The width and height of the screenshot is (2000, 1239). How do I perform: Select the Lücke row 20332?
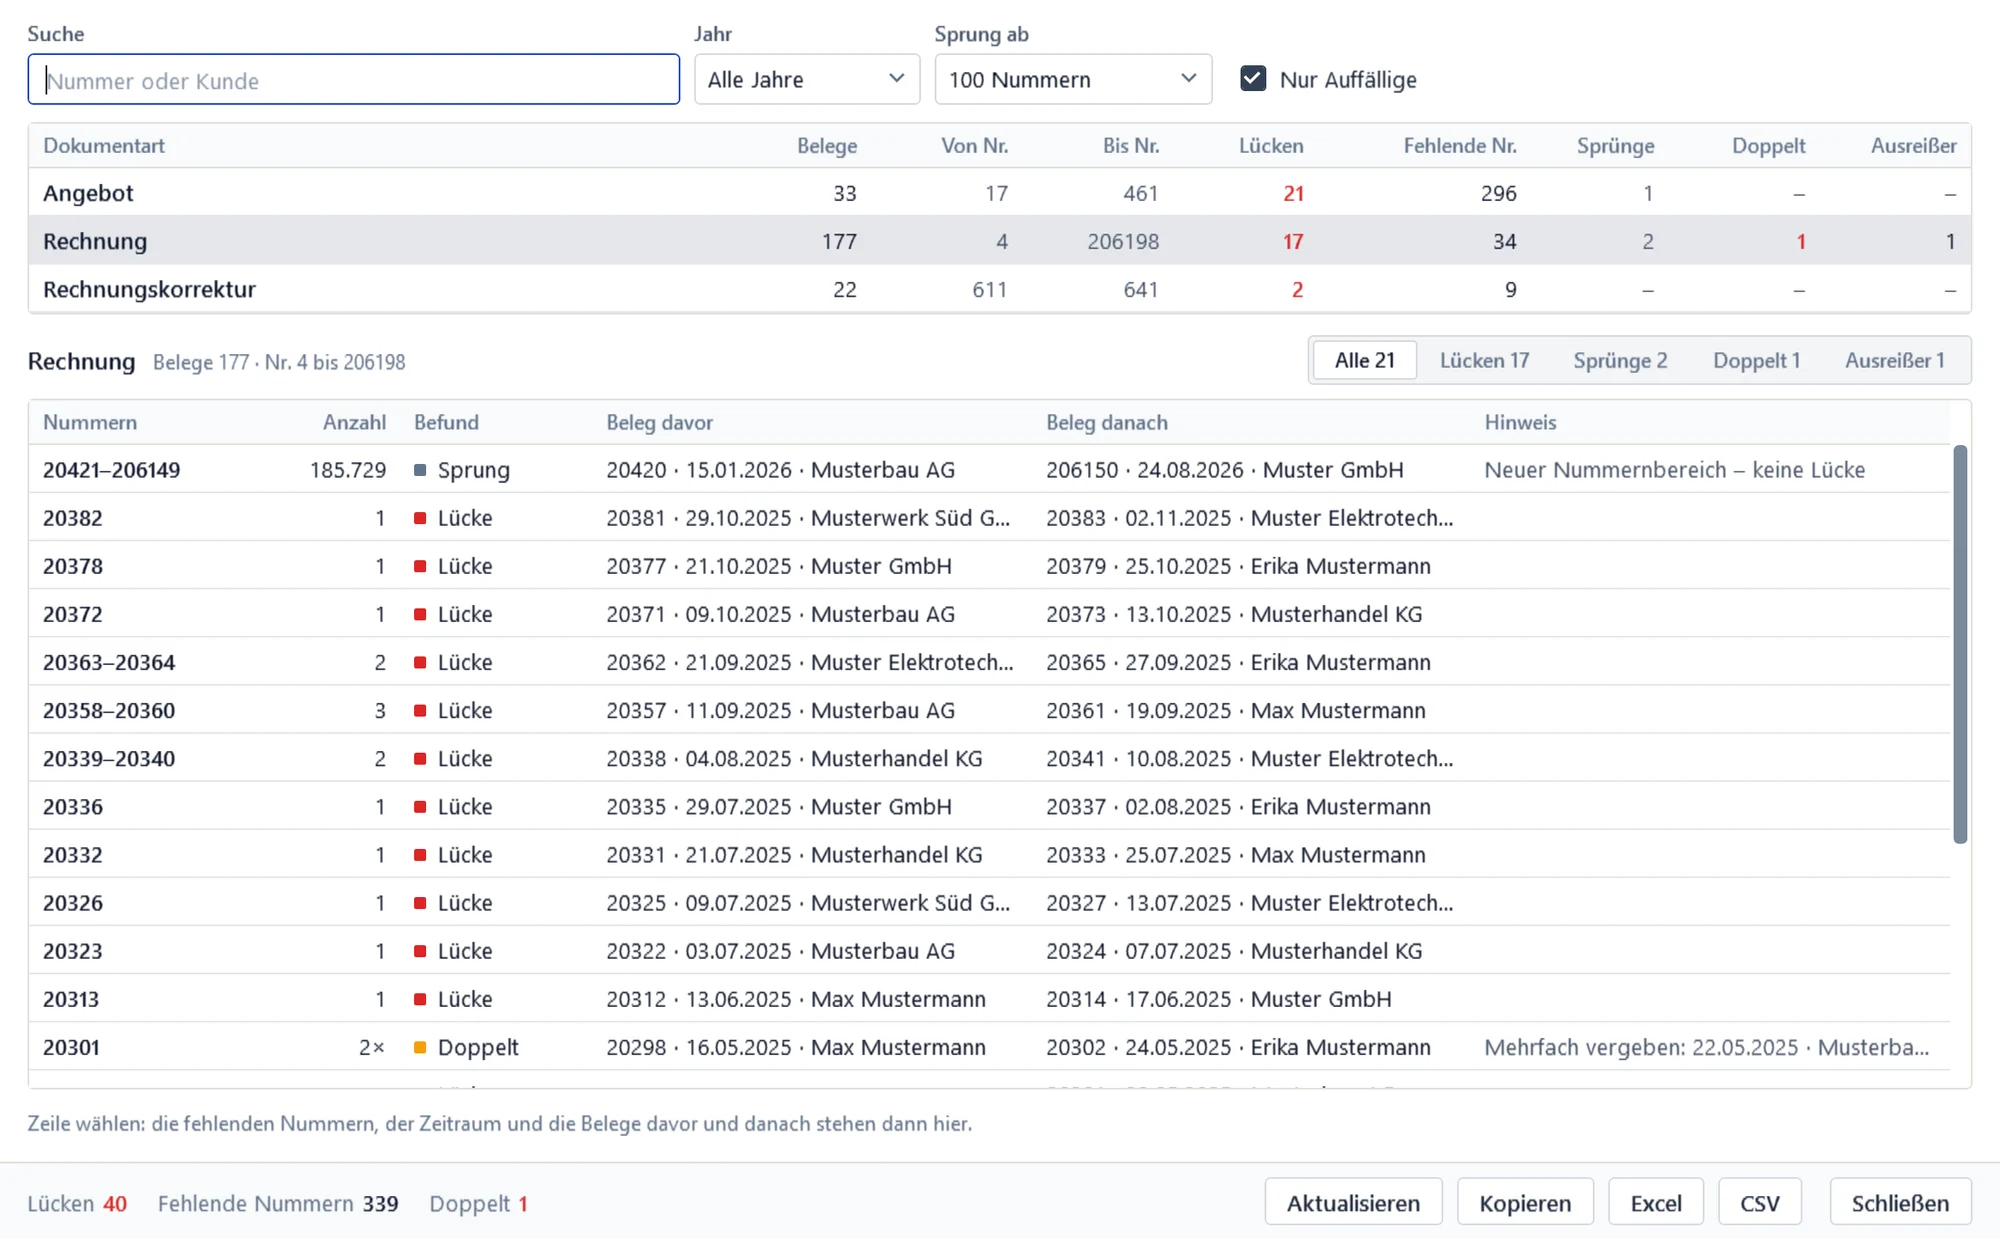(989, 854)
